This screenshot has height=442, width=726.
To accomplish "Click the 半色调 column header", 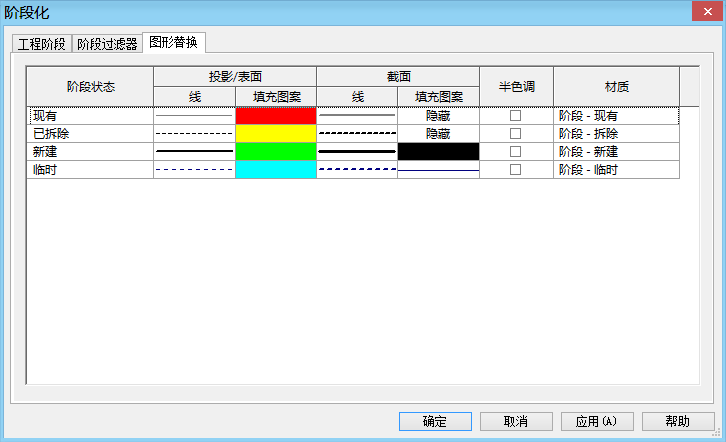I will click(517, 87).
